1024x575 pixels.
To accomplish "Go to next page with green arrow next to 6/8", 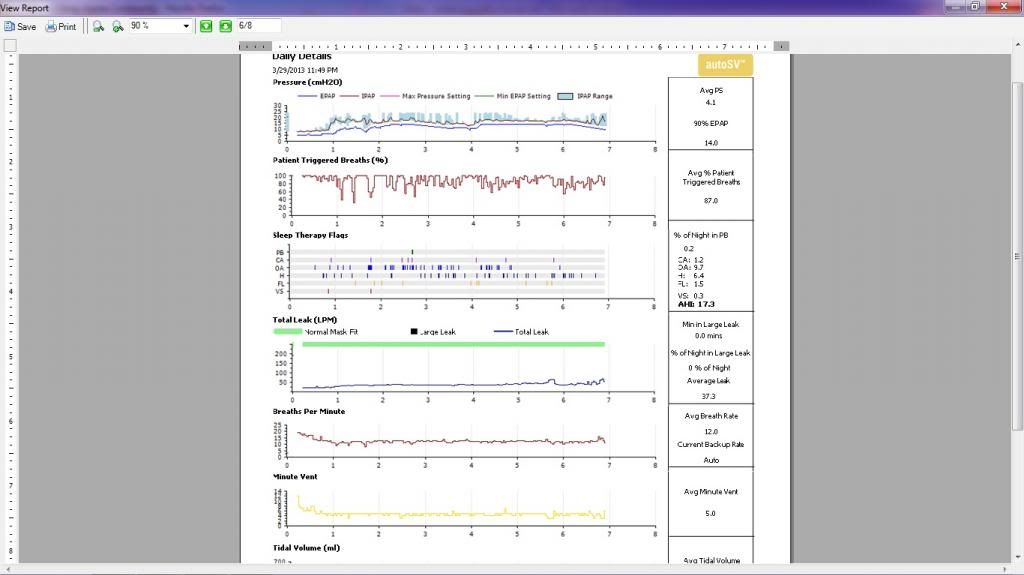I will 225,26.
